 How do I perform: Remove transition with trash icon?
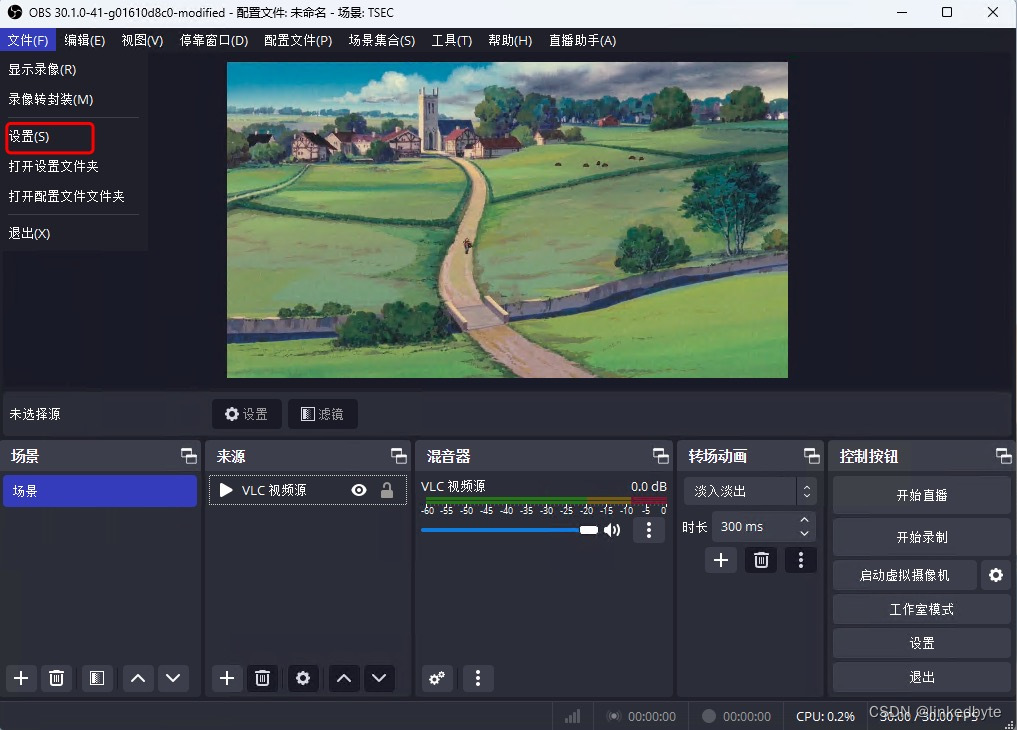point(761,560)
